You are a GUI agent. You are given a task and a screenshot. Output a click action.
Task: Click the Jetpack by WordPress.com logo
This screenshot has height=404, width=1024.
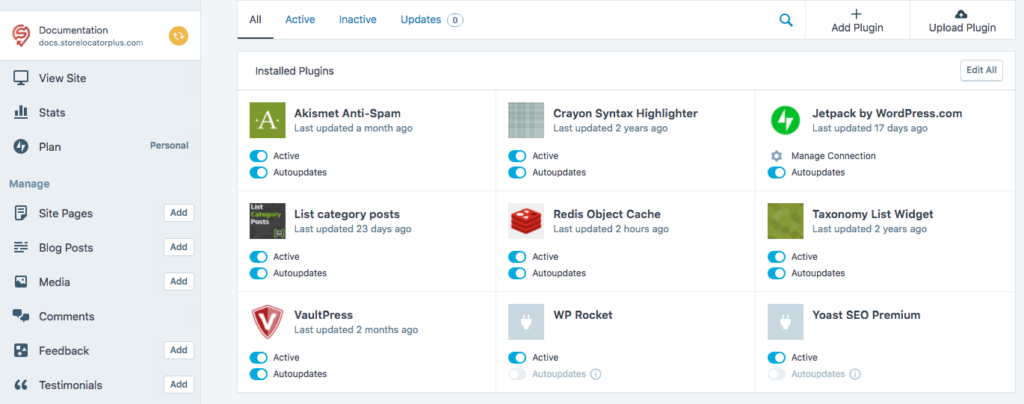coord(785,120)
